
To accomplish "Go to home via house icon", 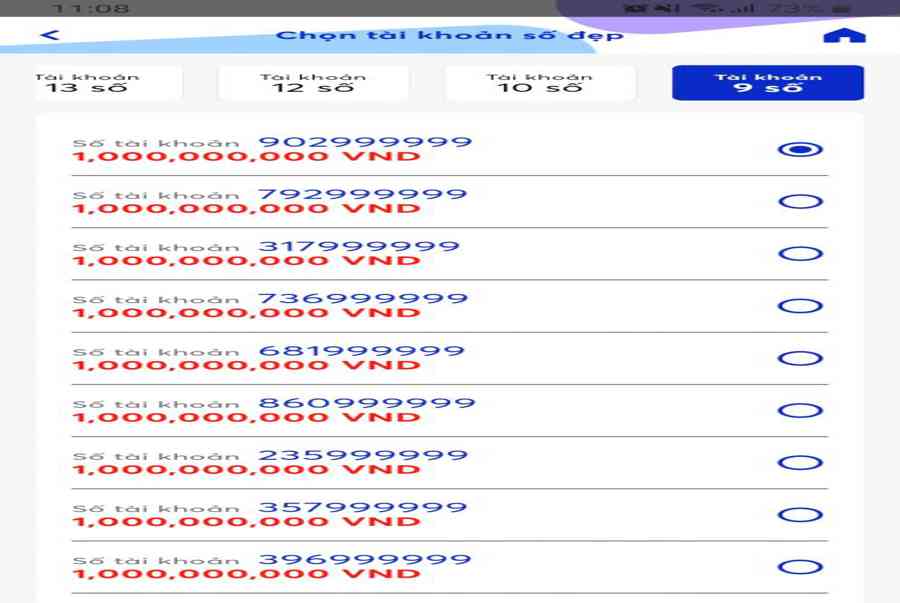I will tap(844, 36).
